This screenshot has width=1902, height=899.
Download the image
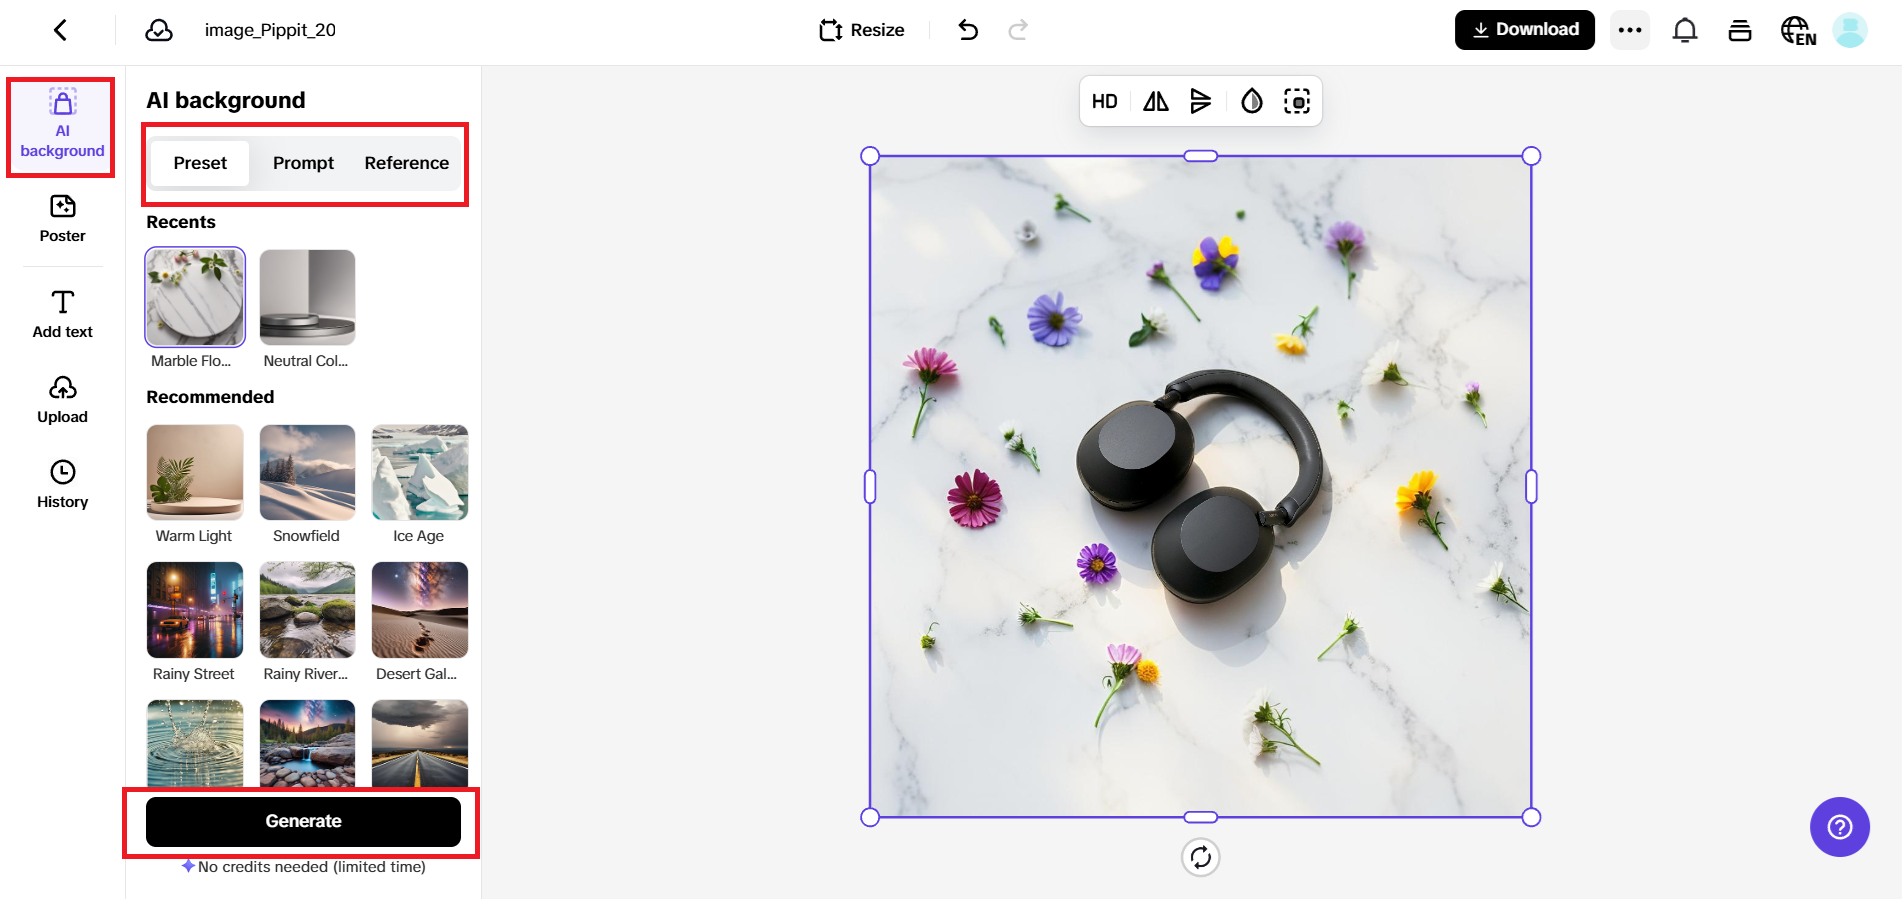pyautogui.click(x=1525, y=30)
